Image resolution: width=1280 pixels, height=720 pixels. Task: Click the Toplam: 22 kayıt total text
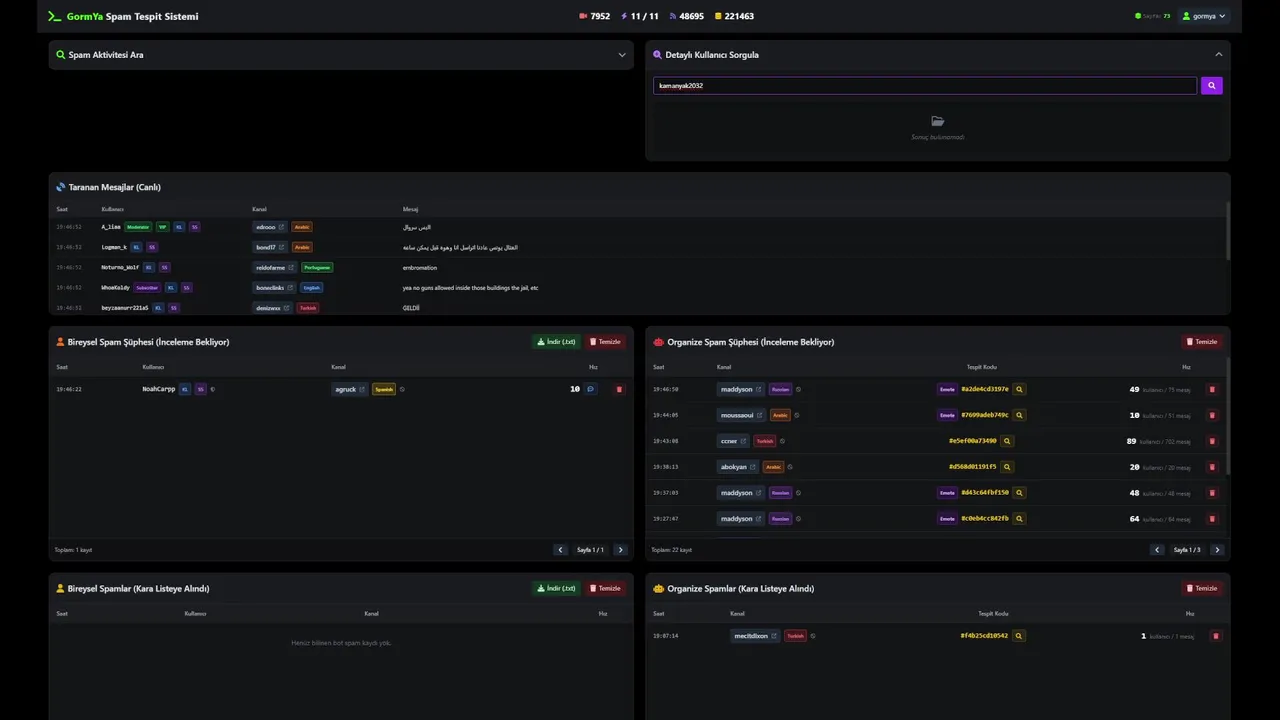point(671,550)
